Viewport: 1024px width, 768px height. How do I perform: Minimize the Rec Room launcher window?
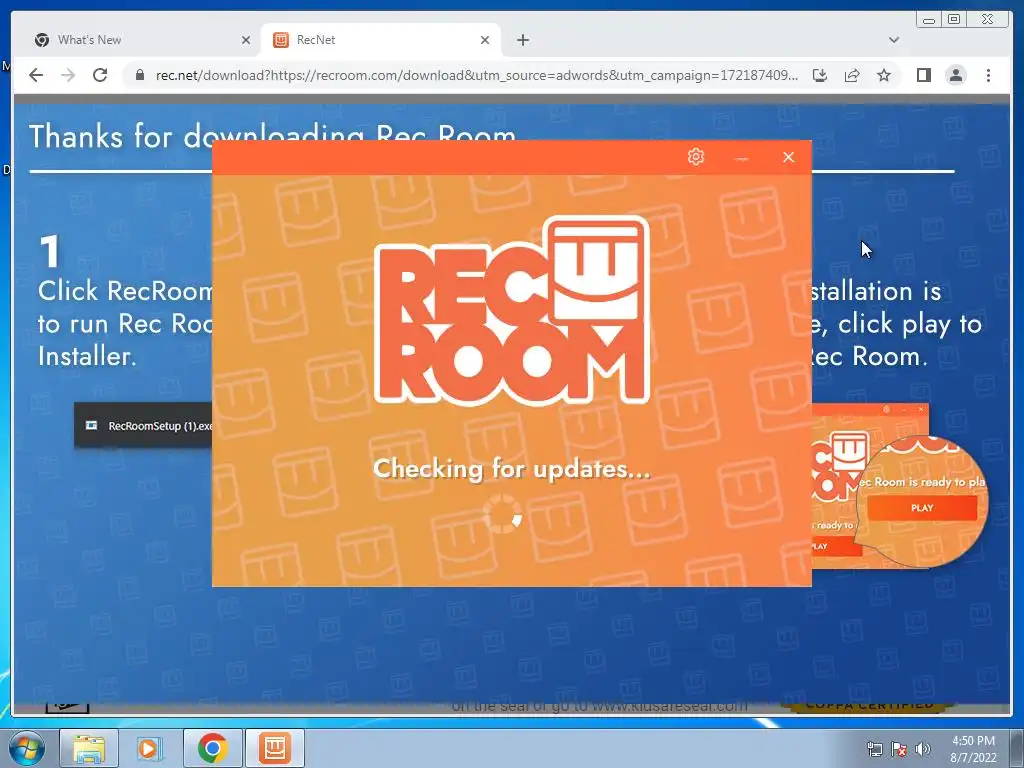(x=741, y=157)
